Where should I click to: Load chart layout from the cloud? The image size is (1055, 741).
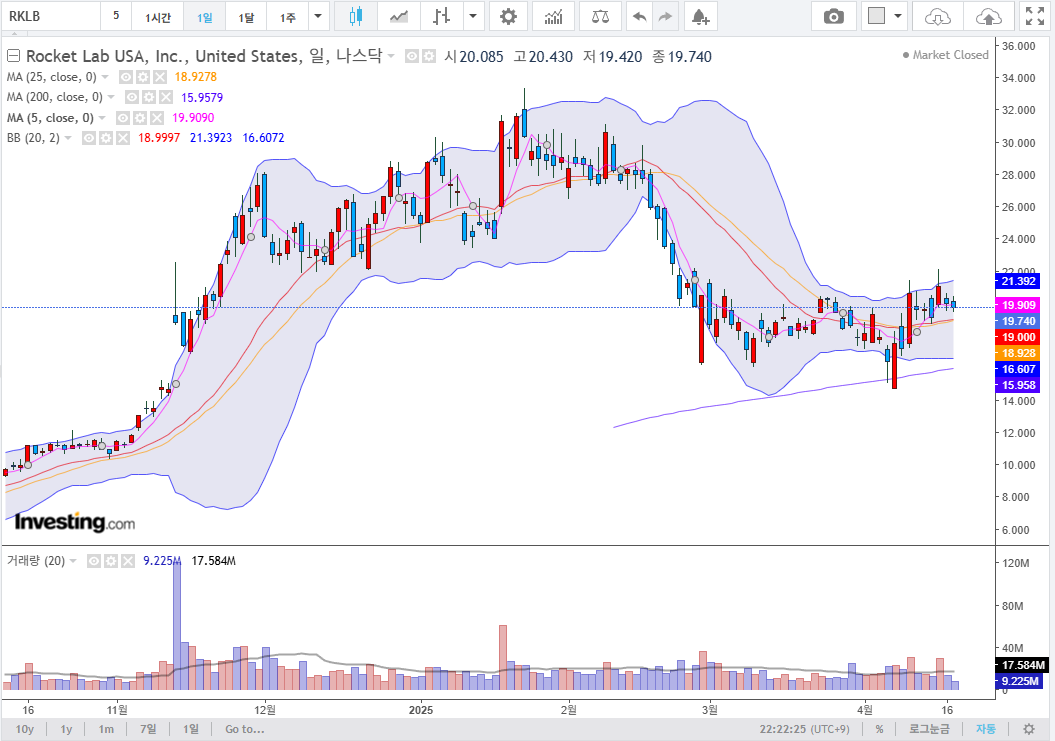[x=937, y=16]
